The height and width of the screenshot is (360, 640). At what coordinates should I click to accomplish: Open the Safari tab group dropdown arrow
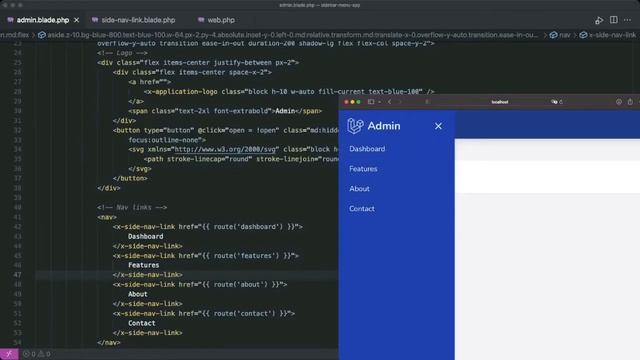(x=380, y=102)
